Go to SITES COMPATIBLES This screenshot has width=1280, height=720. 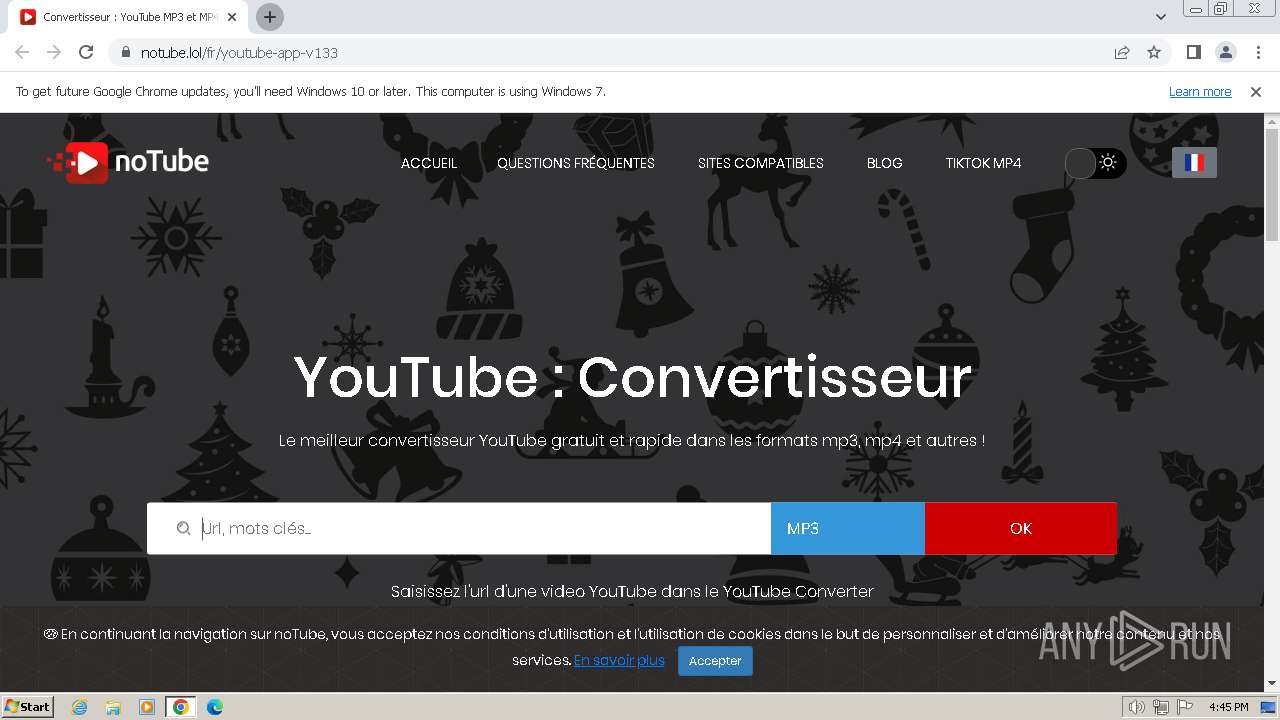click(761, 163)
